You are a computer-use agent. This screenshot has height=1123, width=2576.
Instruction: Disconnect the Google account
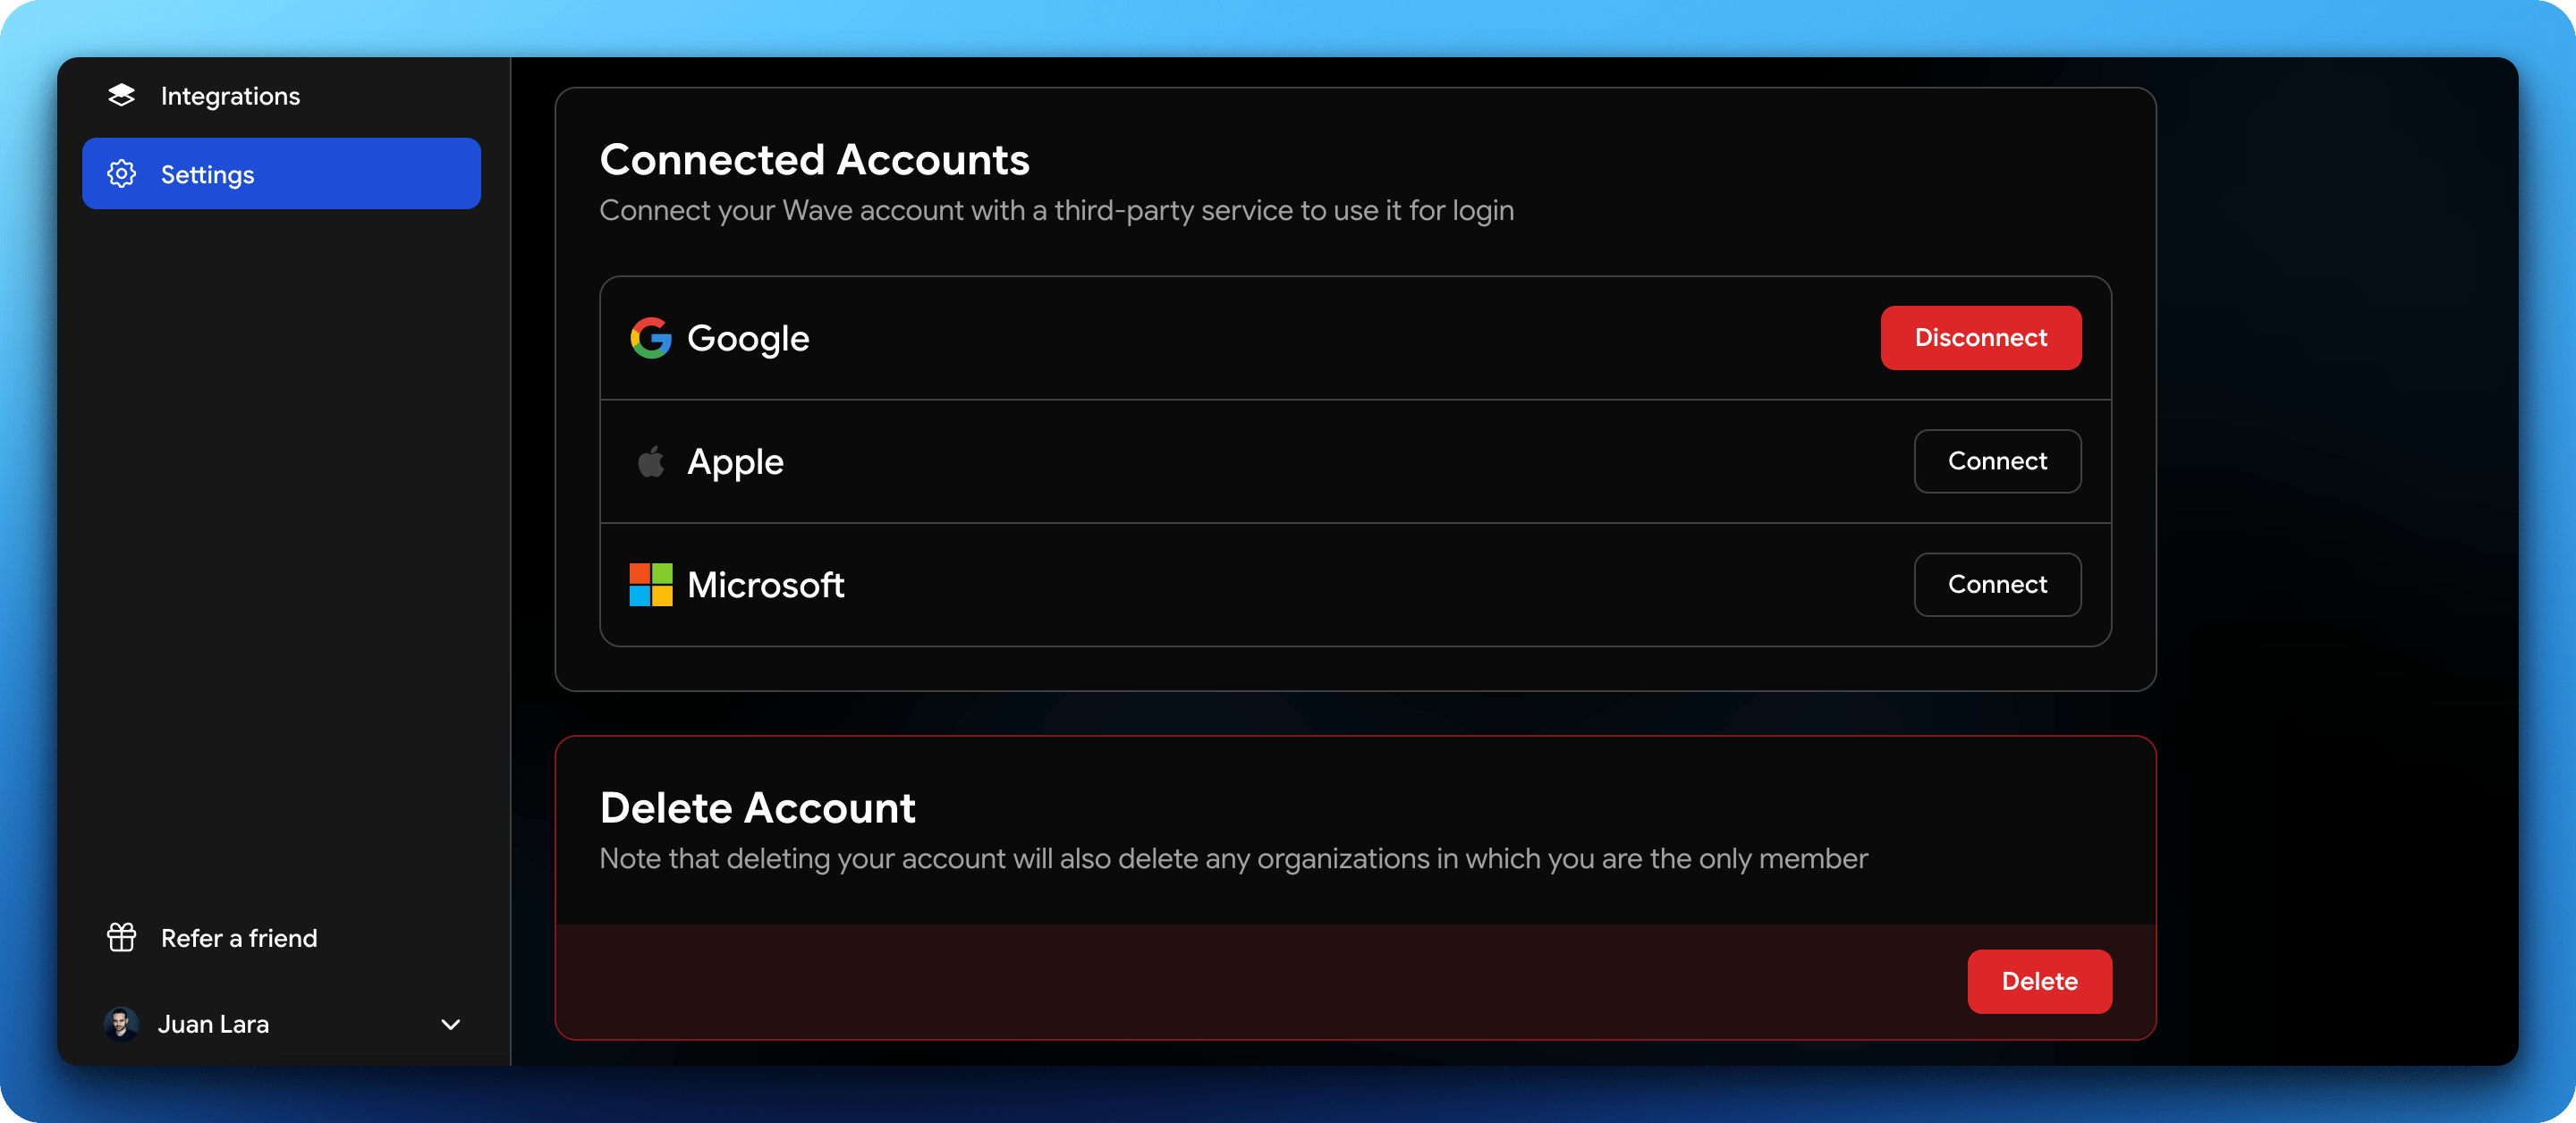(1980, 338)
